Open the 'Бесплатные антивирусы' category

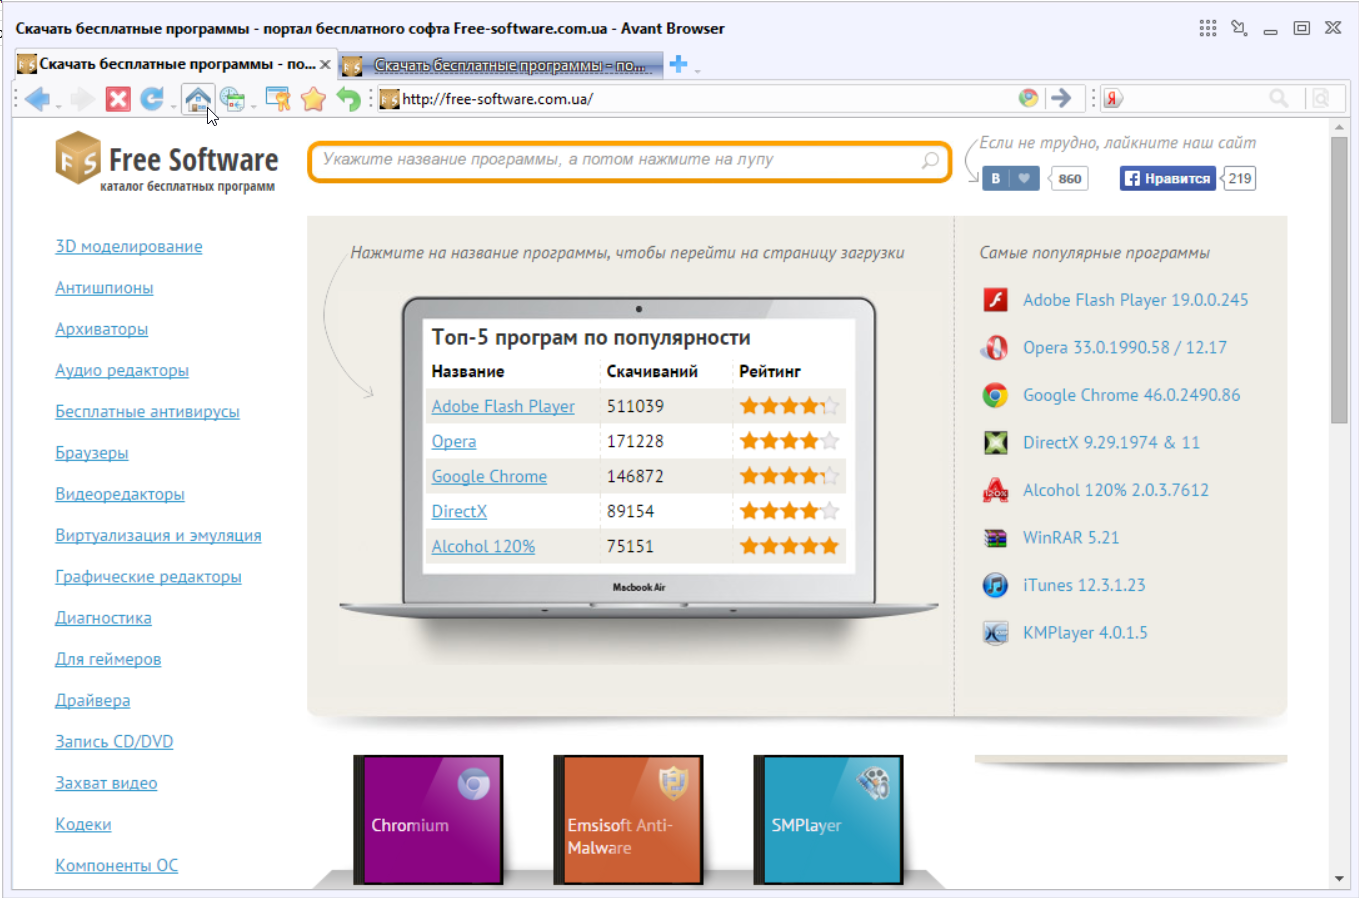click(148, 412)
